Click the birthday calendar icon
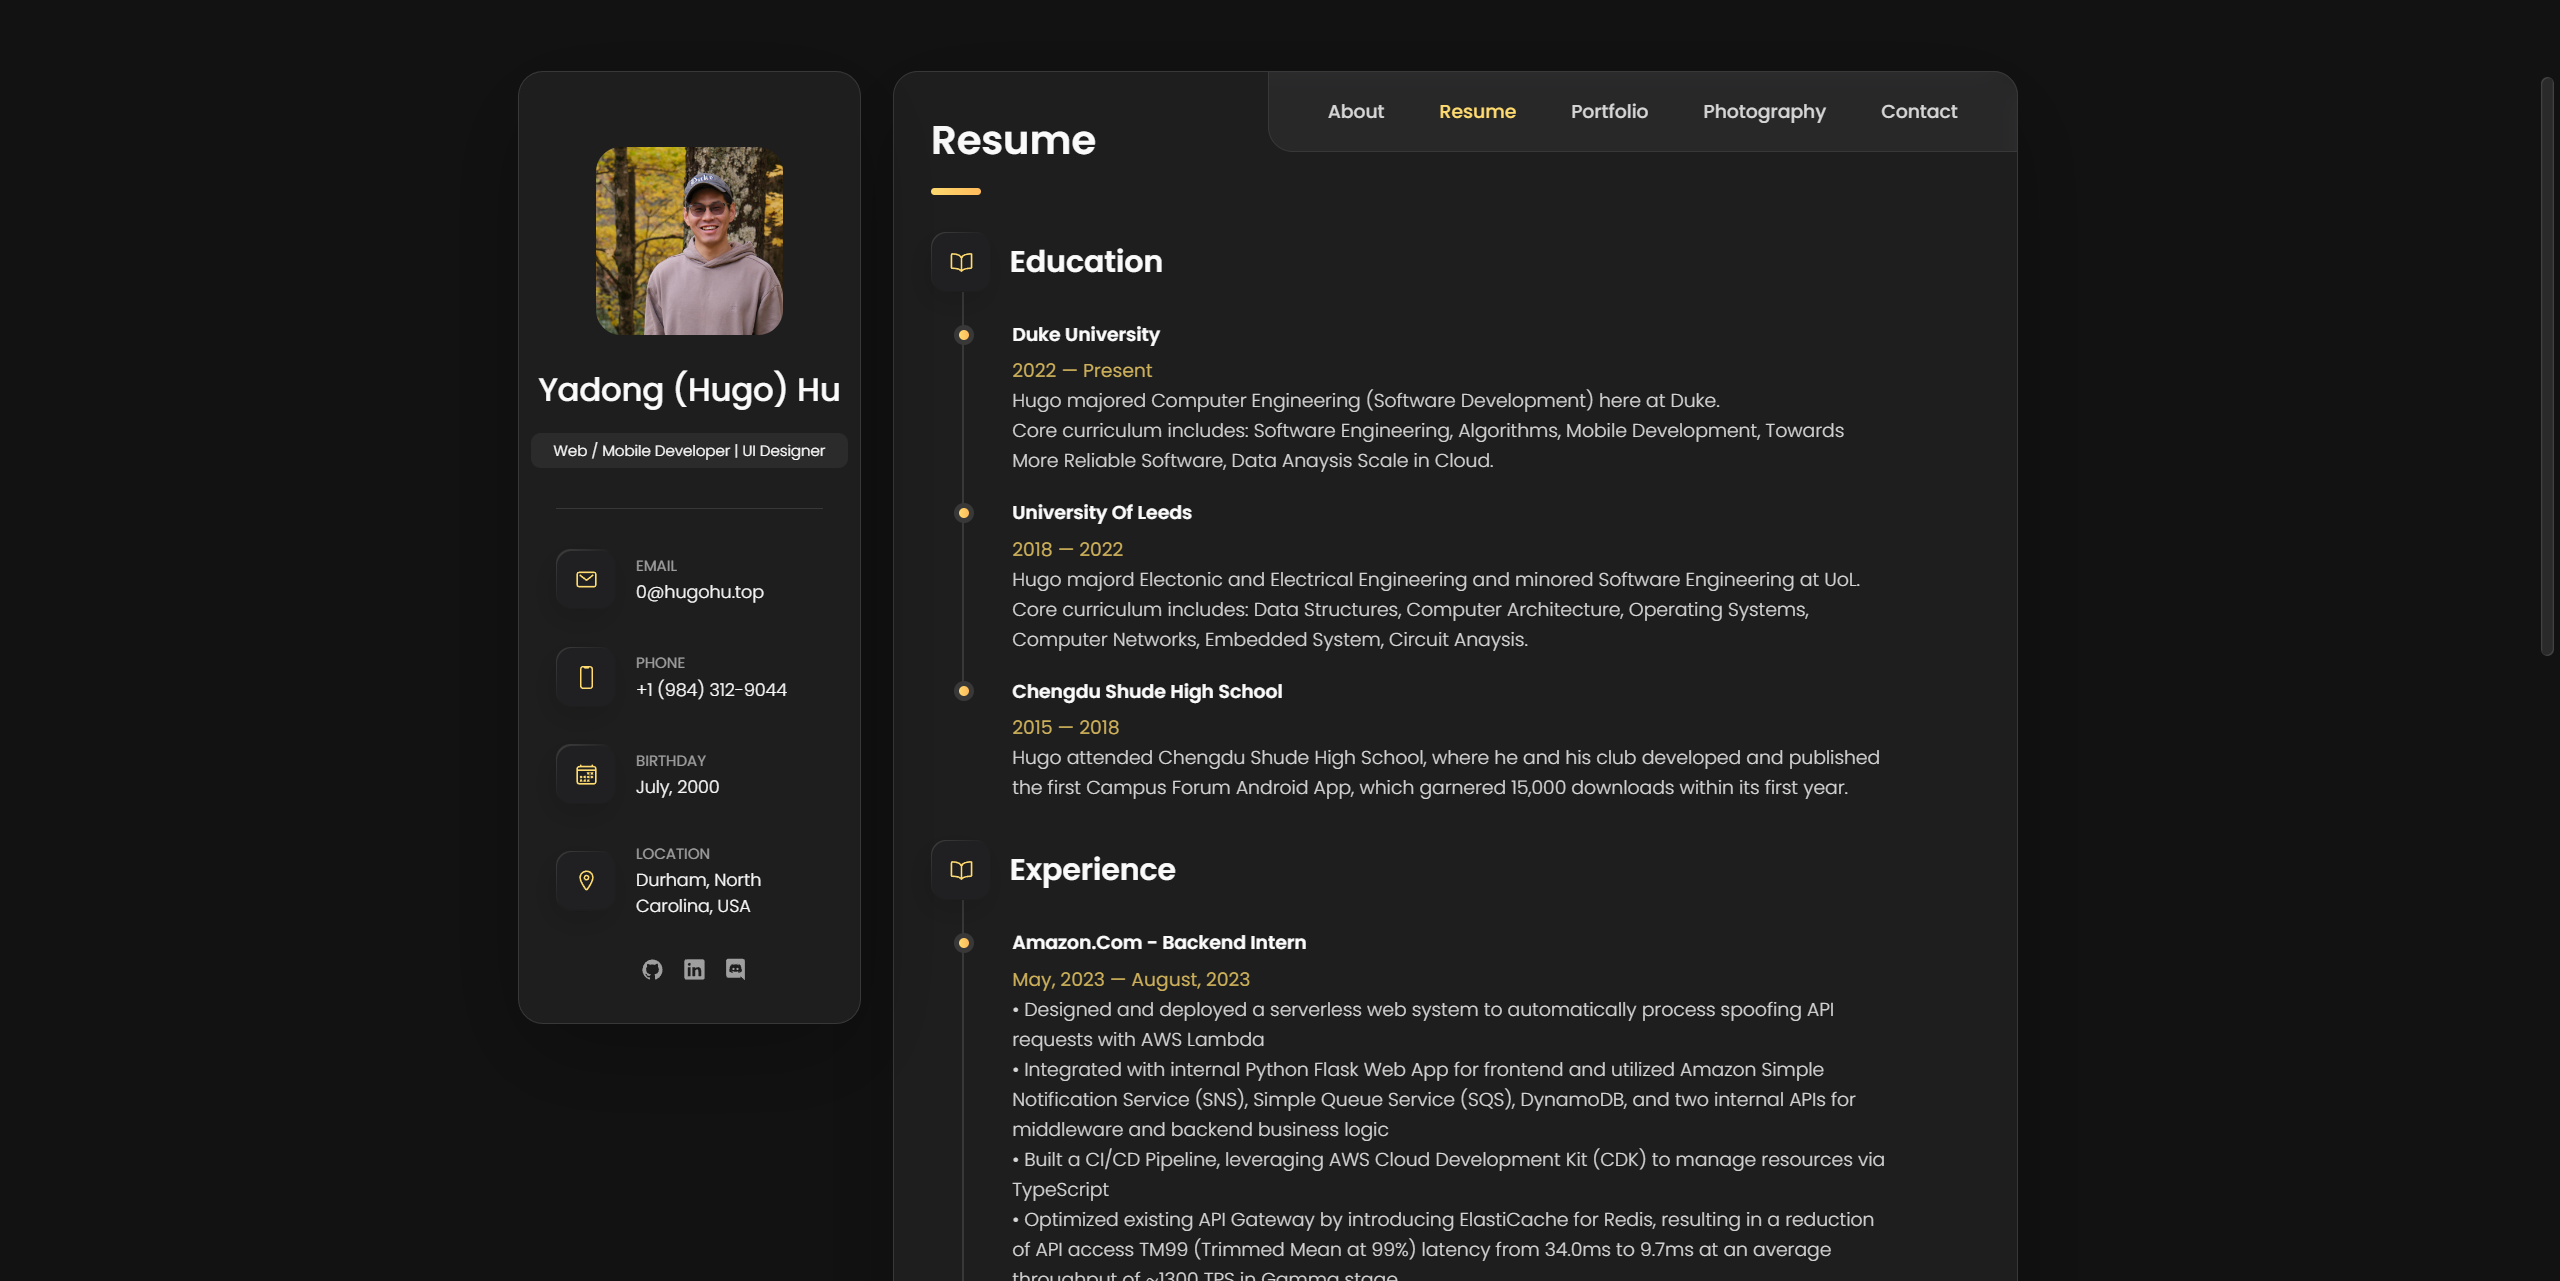 point(586,774)
